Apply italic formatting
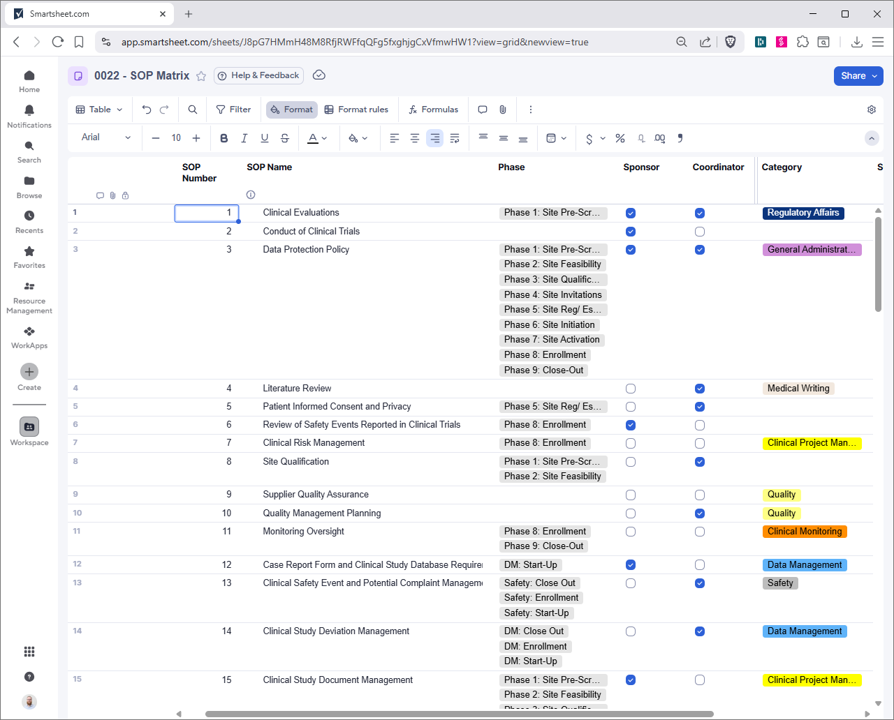The image size is (894, 720). coord(244,138)
